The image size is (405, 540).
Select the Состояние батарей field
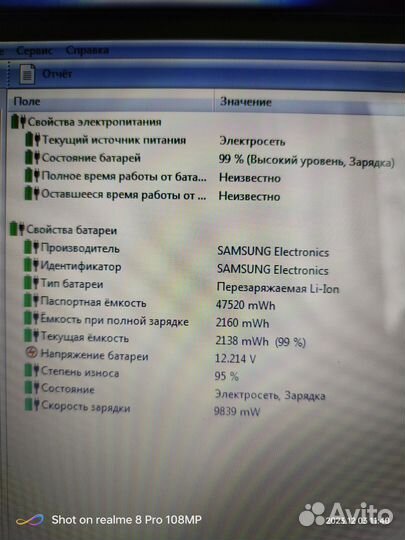[91, 158]
